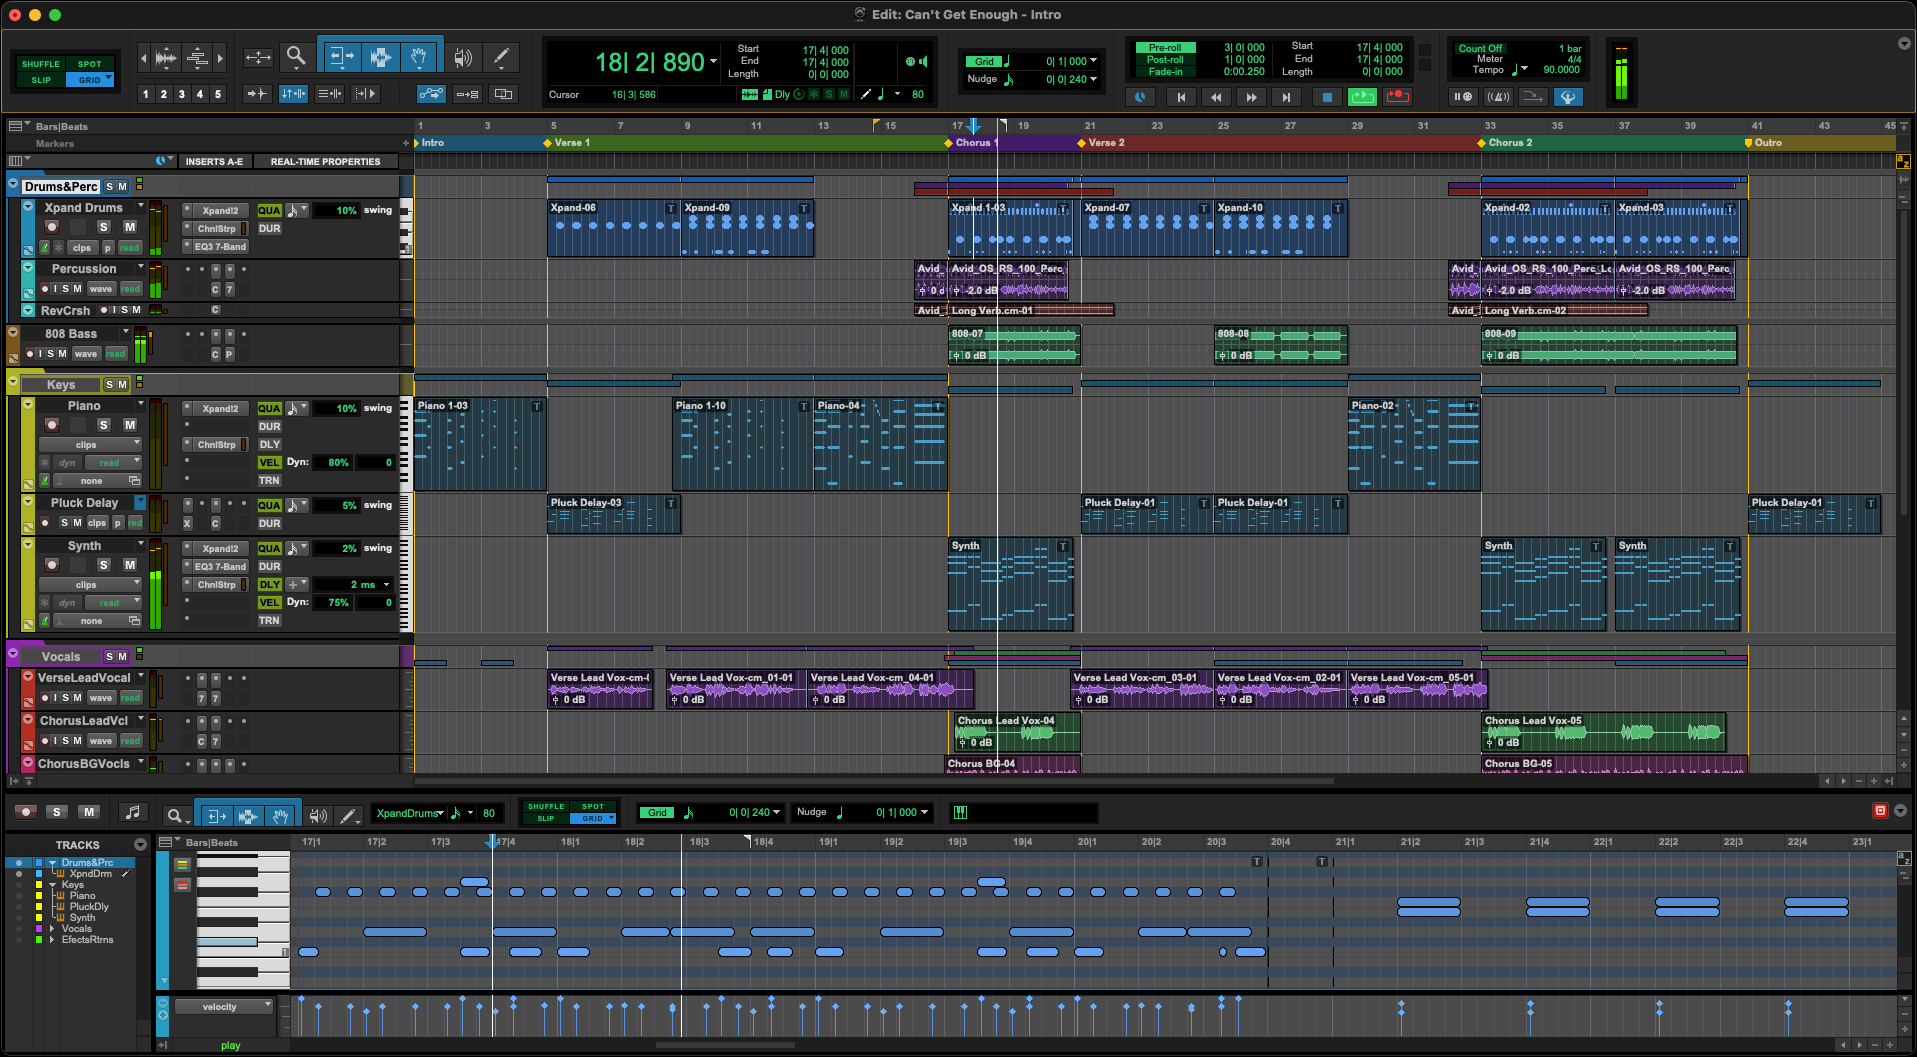Select the Trim tool

(x=341, y=57)
